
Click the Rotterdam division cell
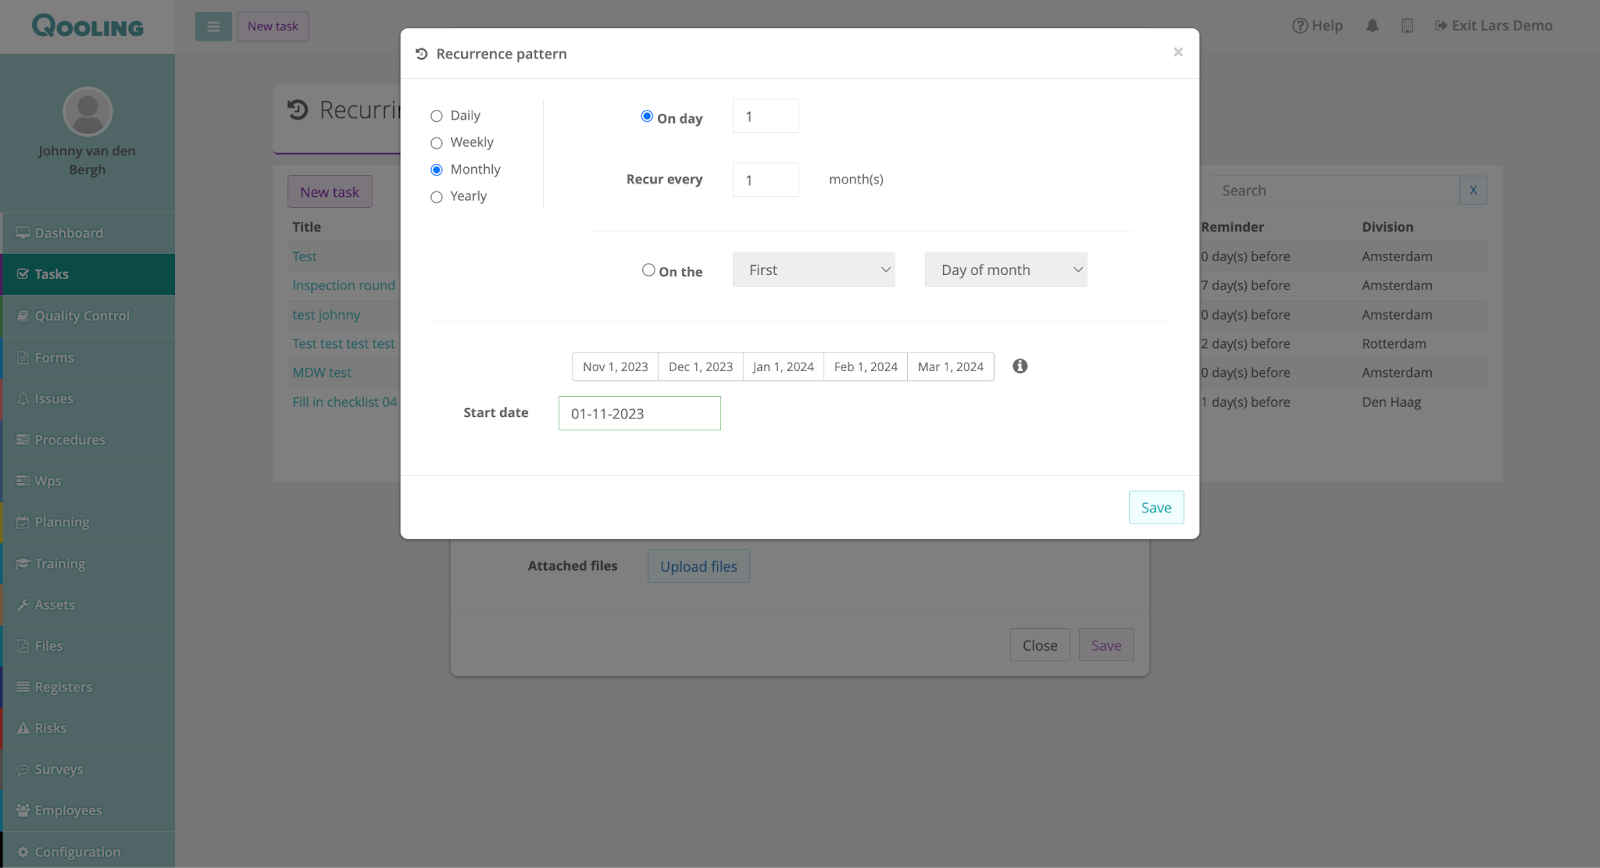click(x=1394, y=344)
